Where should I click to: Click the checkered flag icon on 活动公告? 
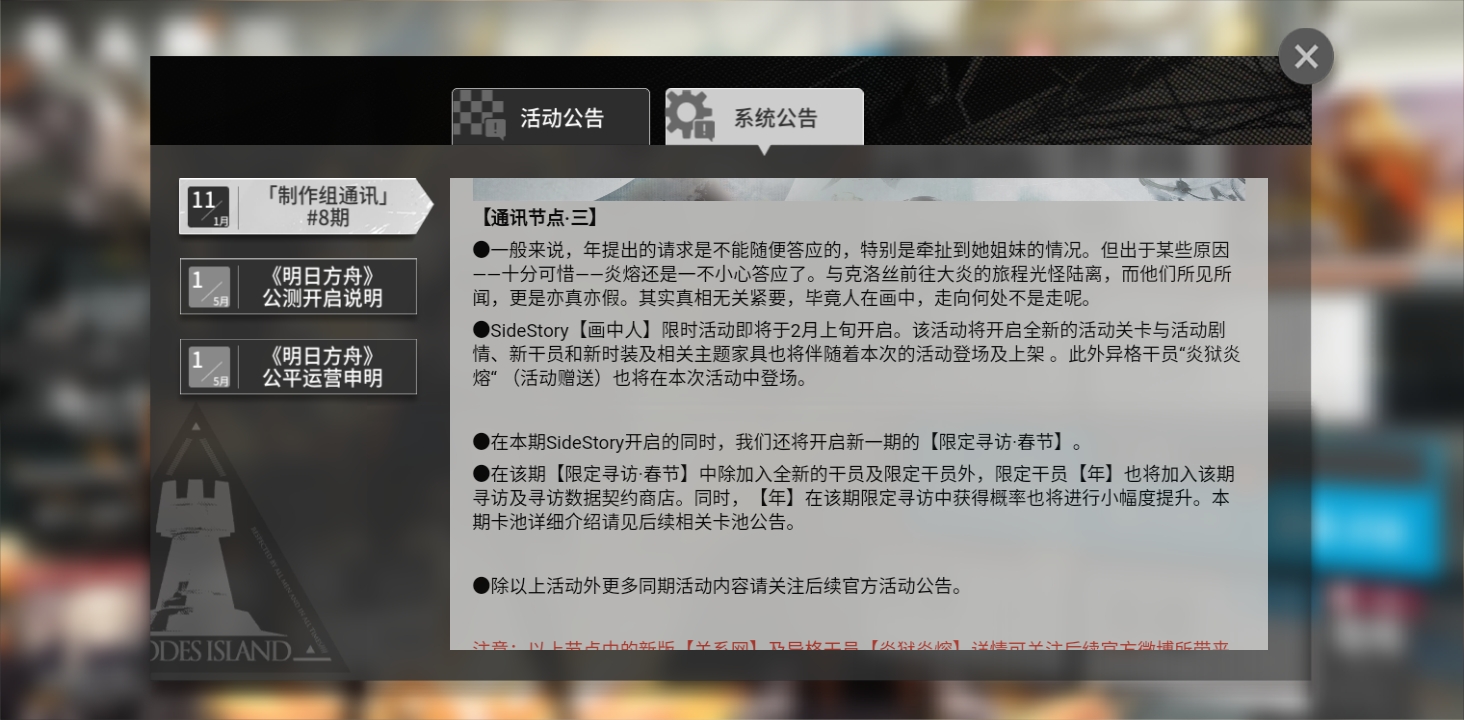click(479, 115)
